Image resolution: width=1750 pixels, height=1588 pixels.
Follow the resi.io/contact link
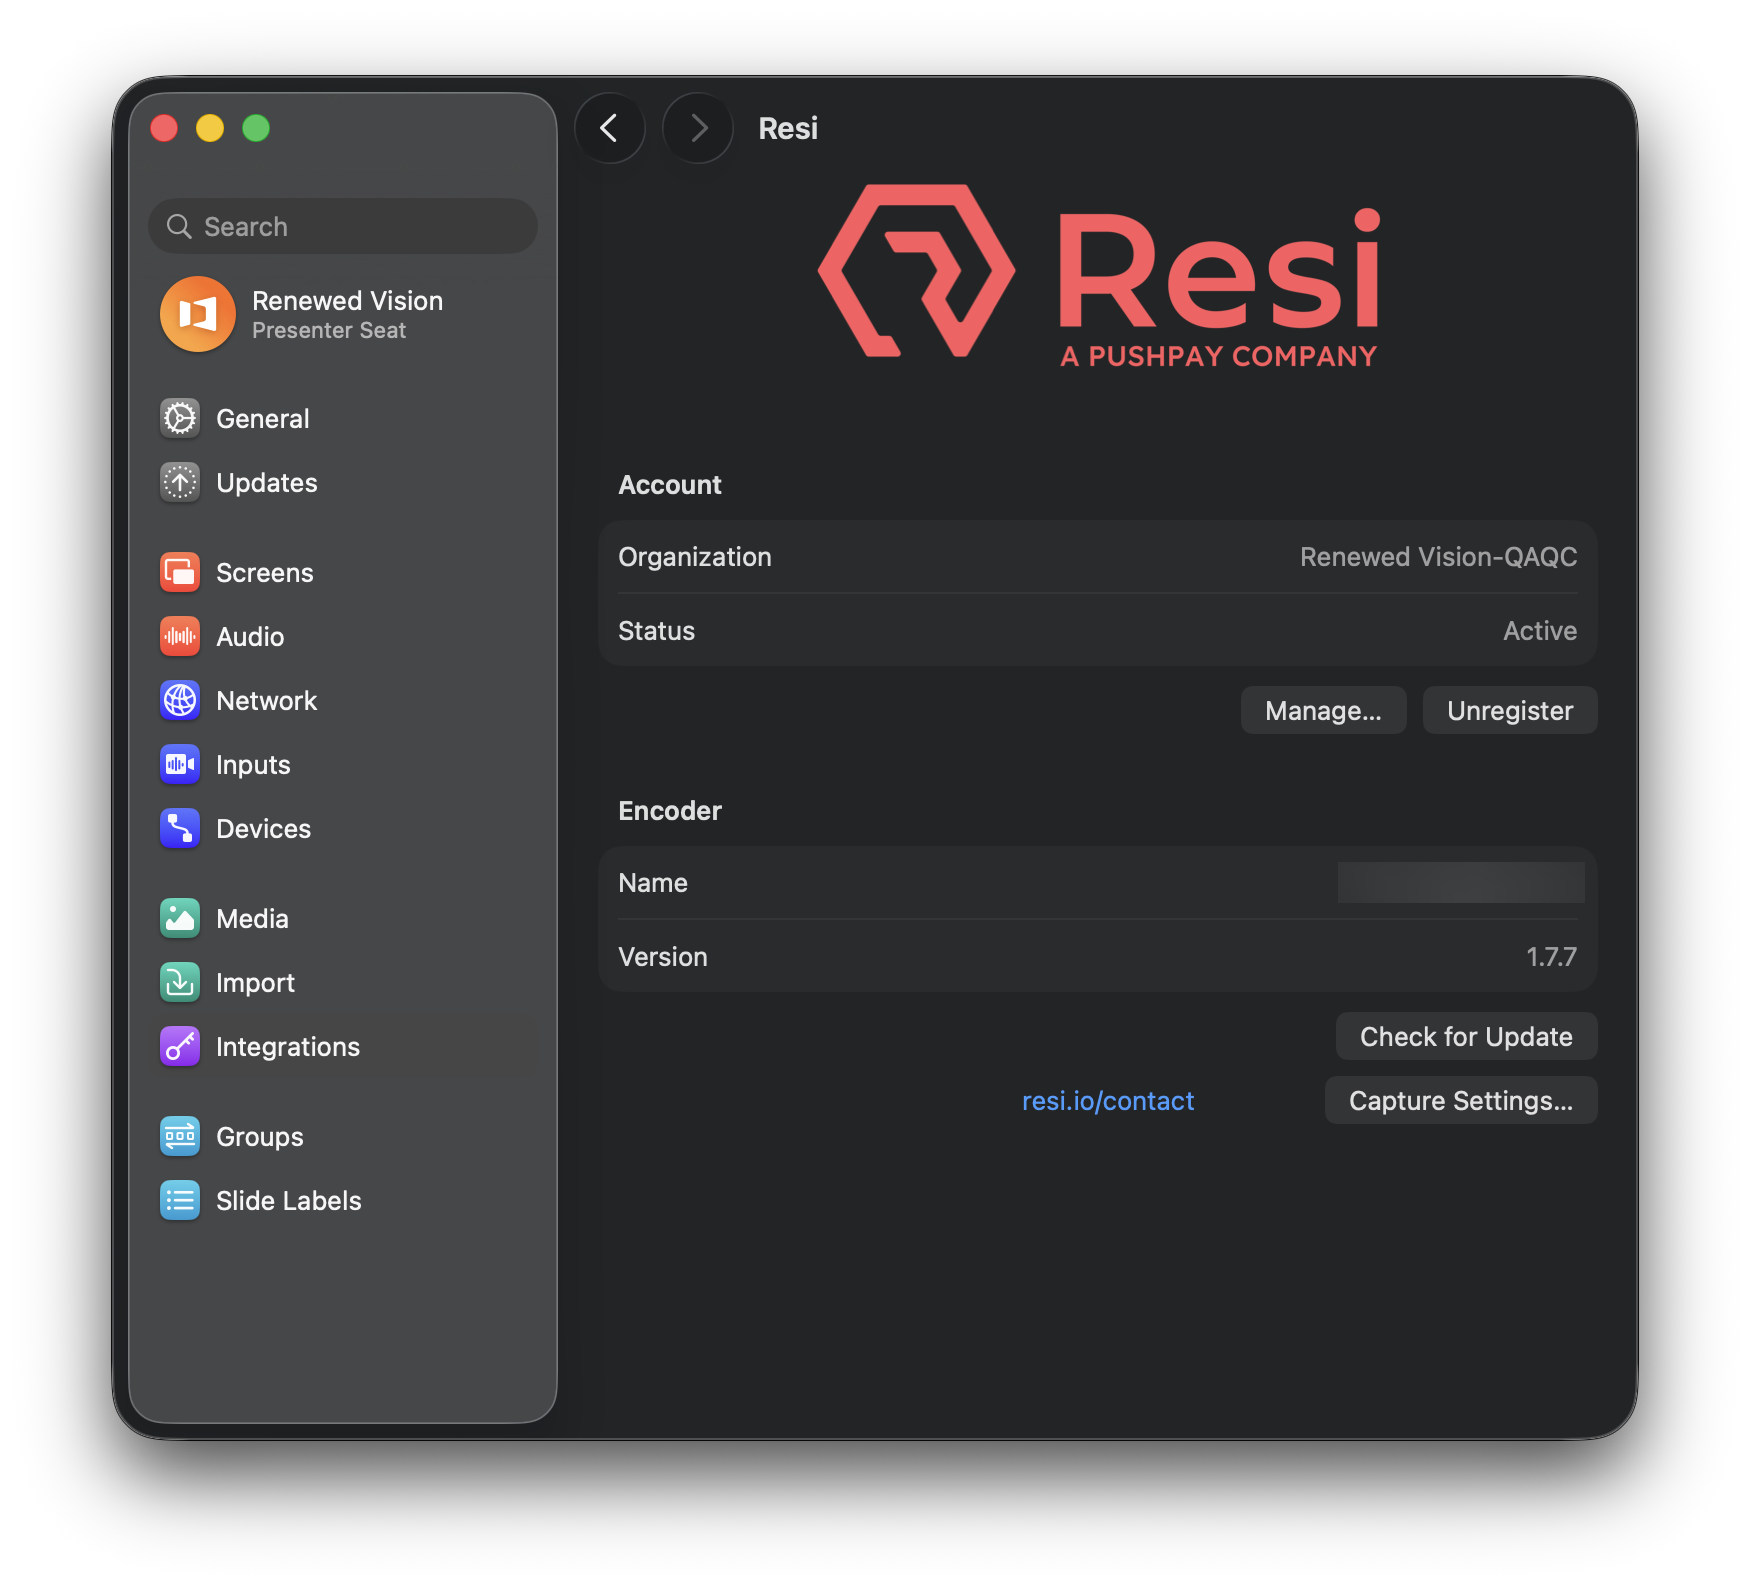click(x=1108, y=1100)
